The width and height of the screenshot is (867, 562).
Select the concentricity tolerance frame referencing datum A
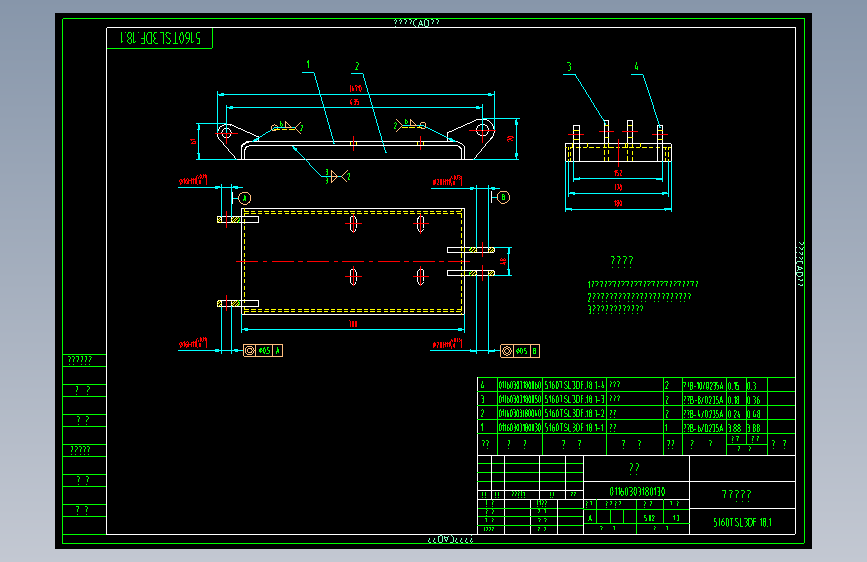263,350
